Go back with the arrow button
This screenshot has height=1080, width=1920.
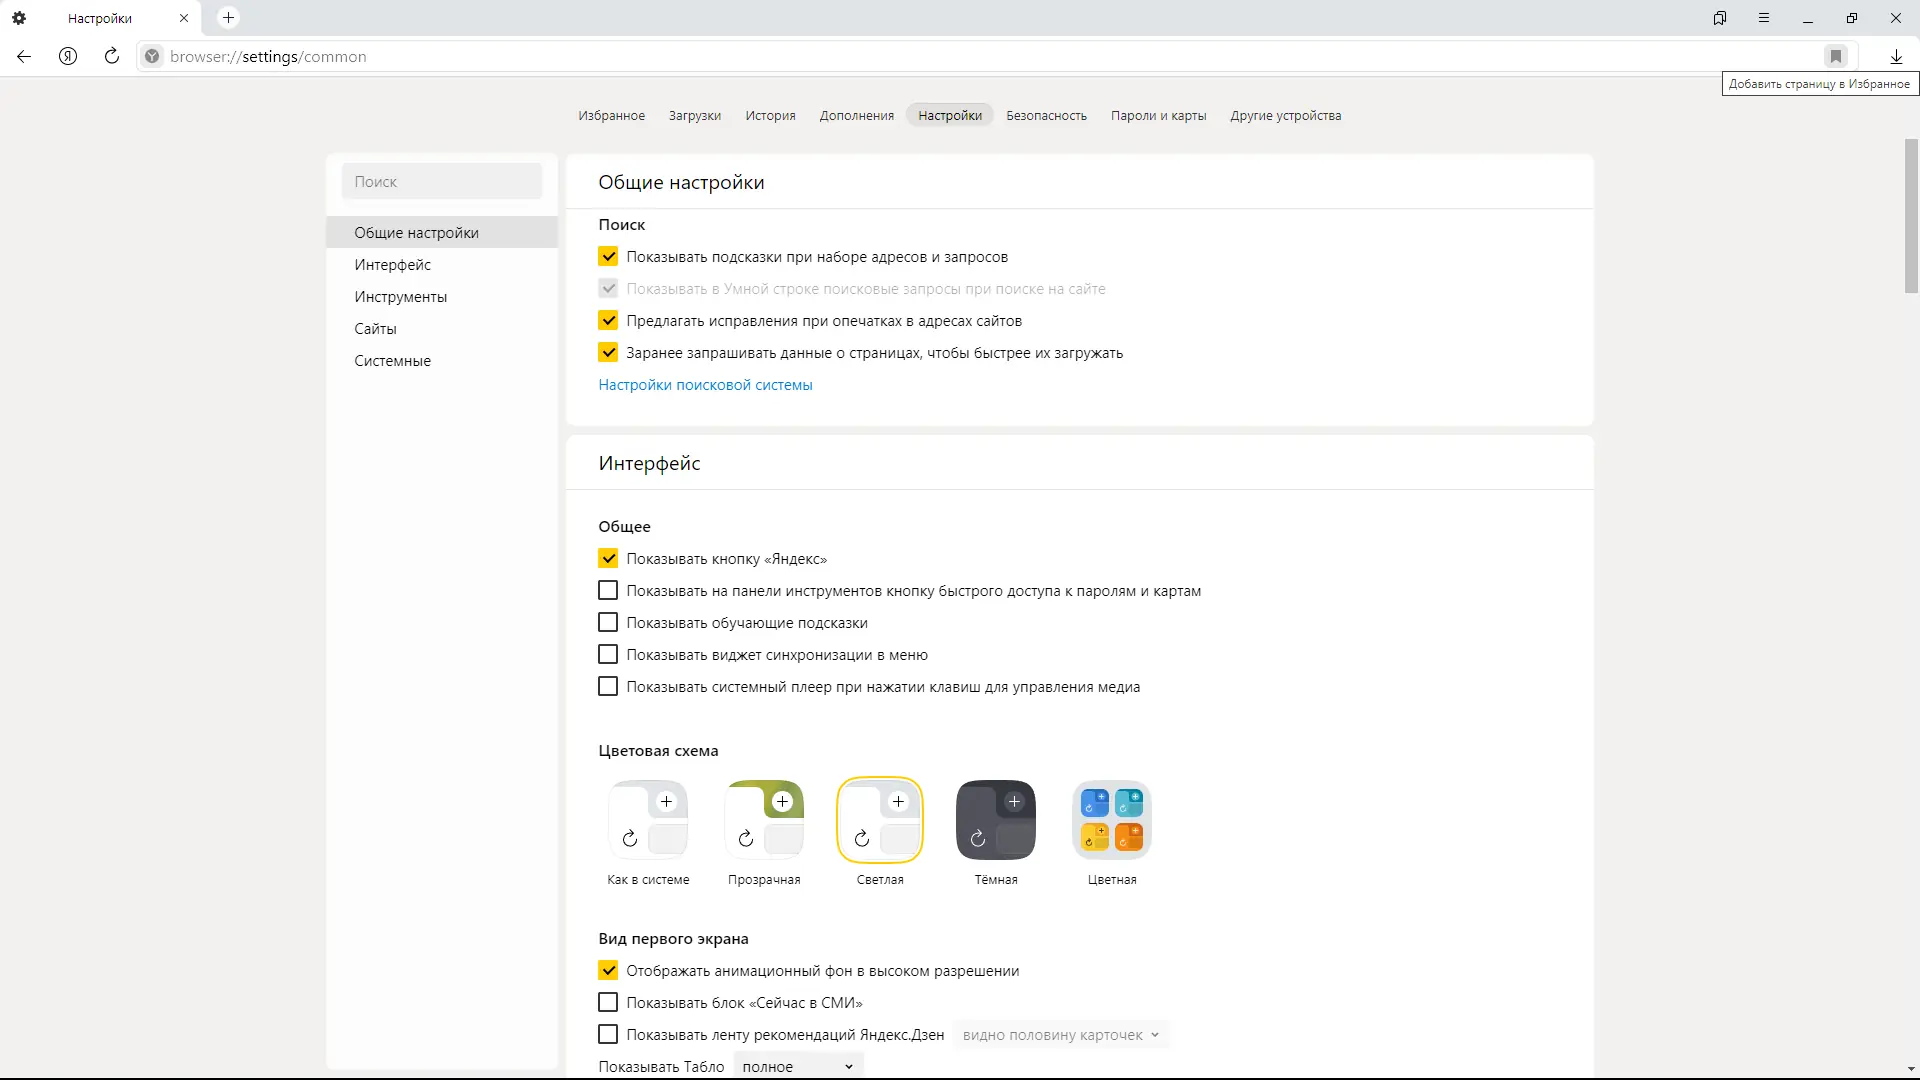pos(24,57)
